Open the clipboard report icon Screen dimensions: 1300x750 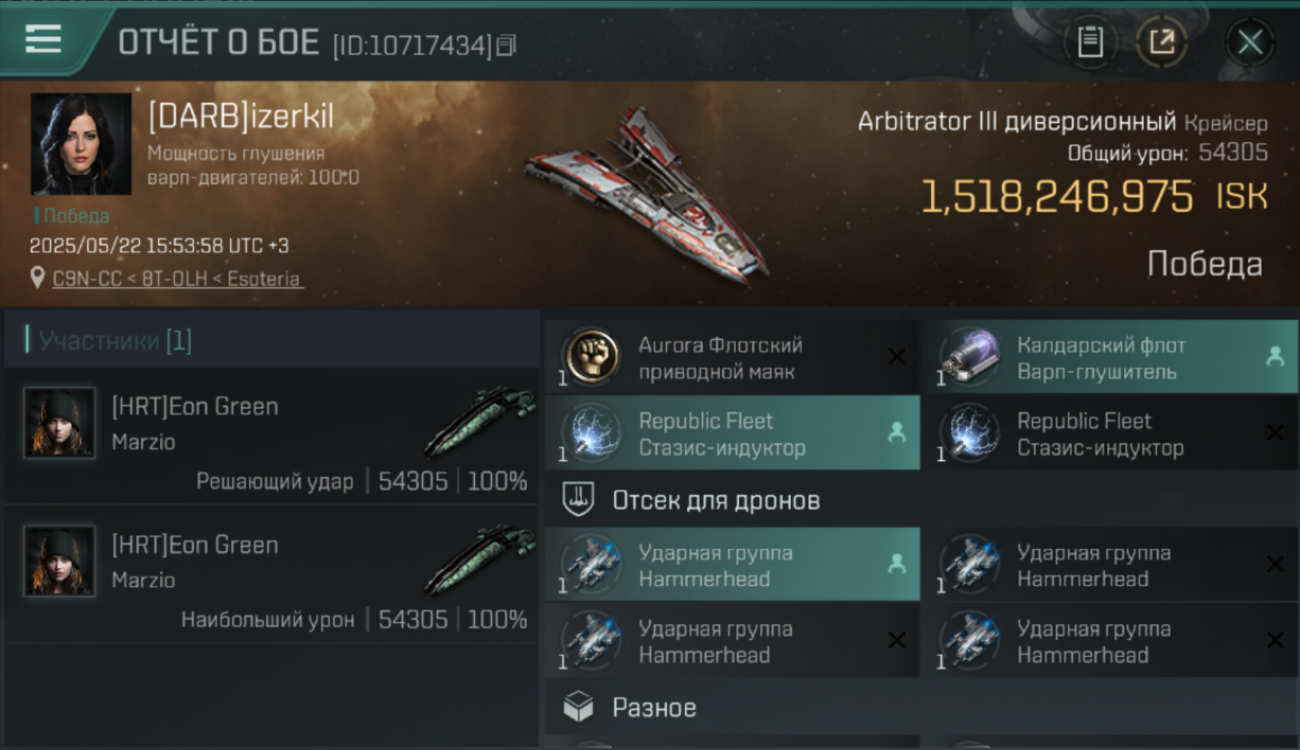1090,42
